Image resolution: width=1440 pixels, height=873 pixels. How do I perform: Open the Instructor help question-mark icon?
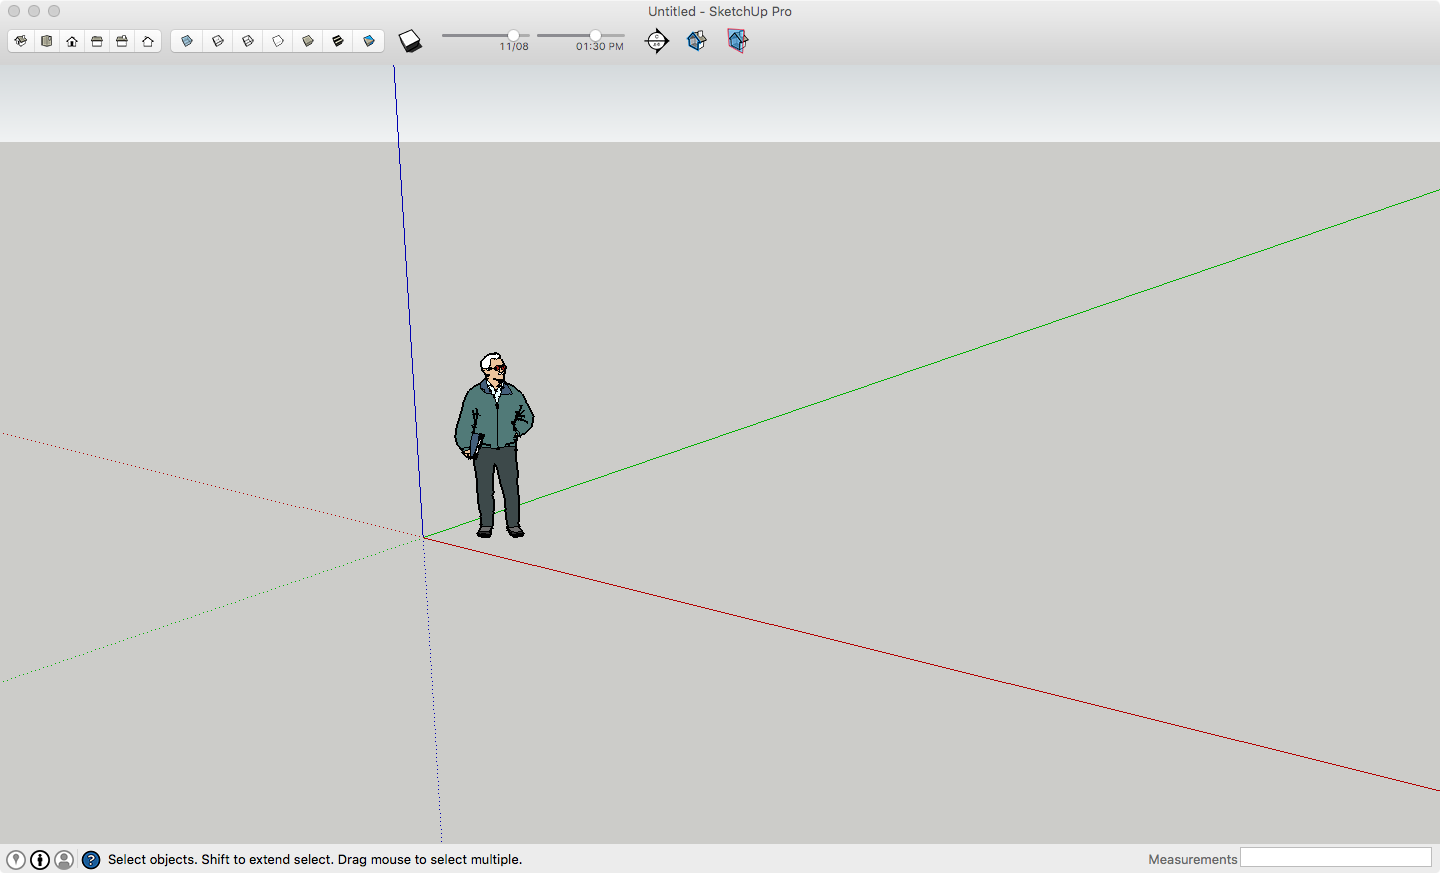[91, 860]
